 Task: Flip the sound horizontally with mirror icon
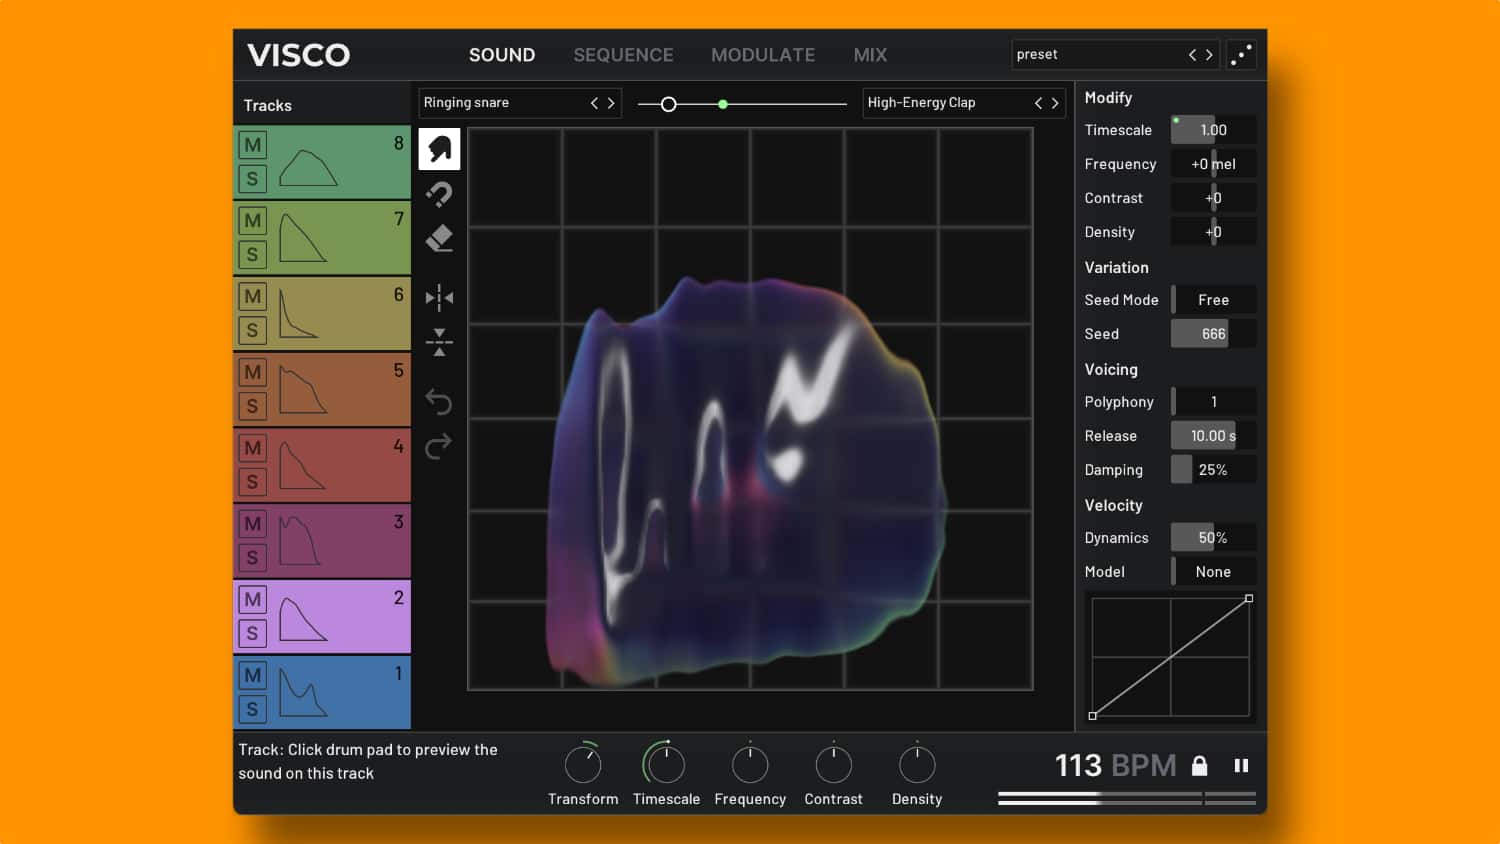pyautogui.click(x=439, y=297)
